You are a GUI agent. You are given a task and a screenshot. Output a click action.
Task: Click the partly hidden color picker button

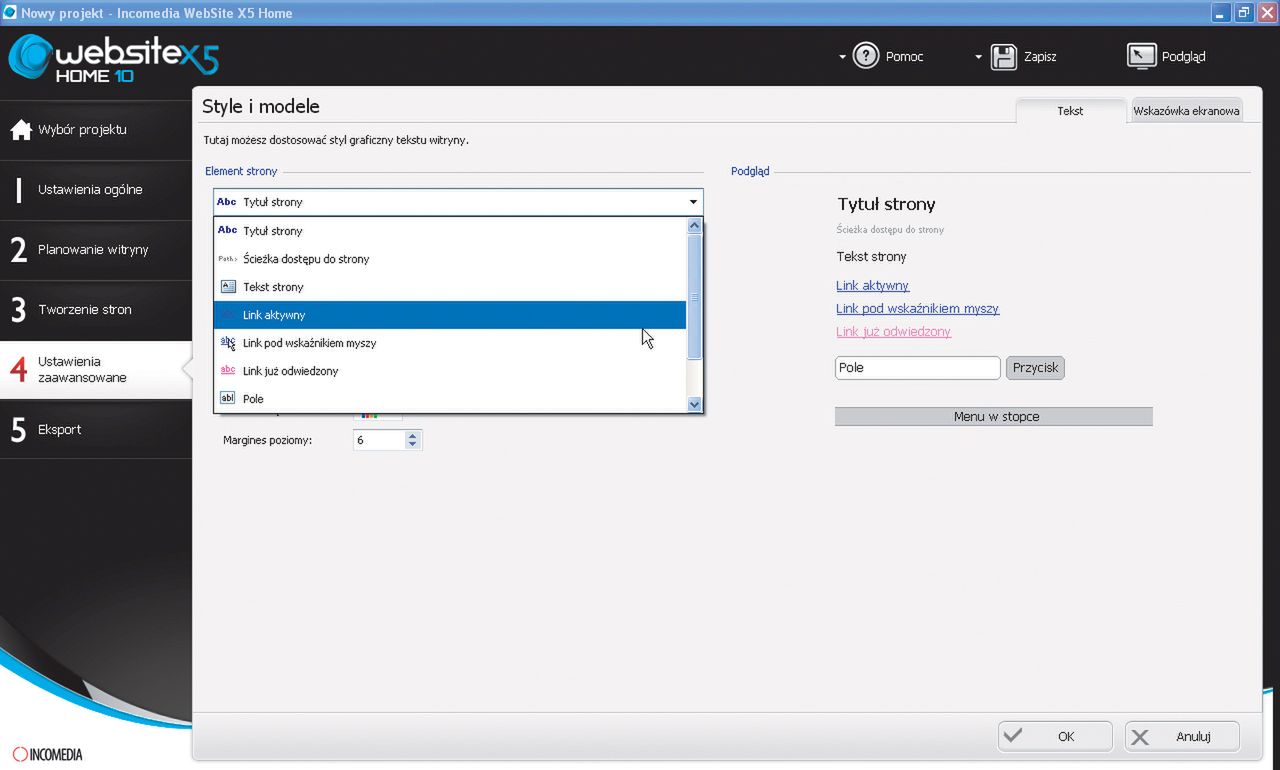[377, 415]
